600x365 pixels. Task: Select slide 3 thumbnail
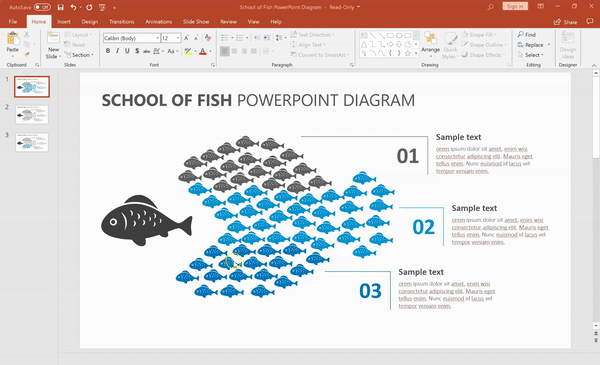tap(32, 142)
